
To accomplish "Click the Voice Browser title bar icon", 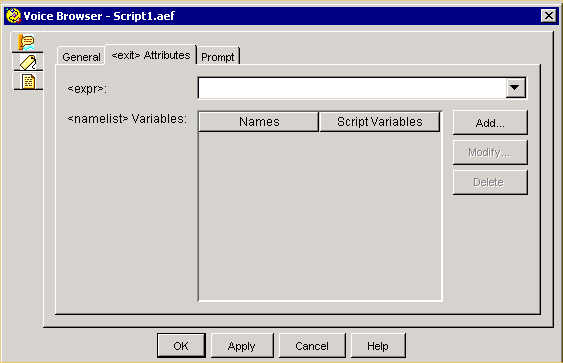I will [x=14, y=16].
